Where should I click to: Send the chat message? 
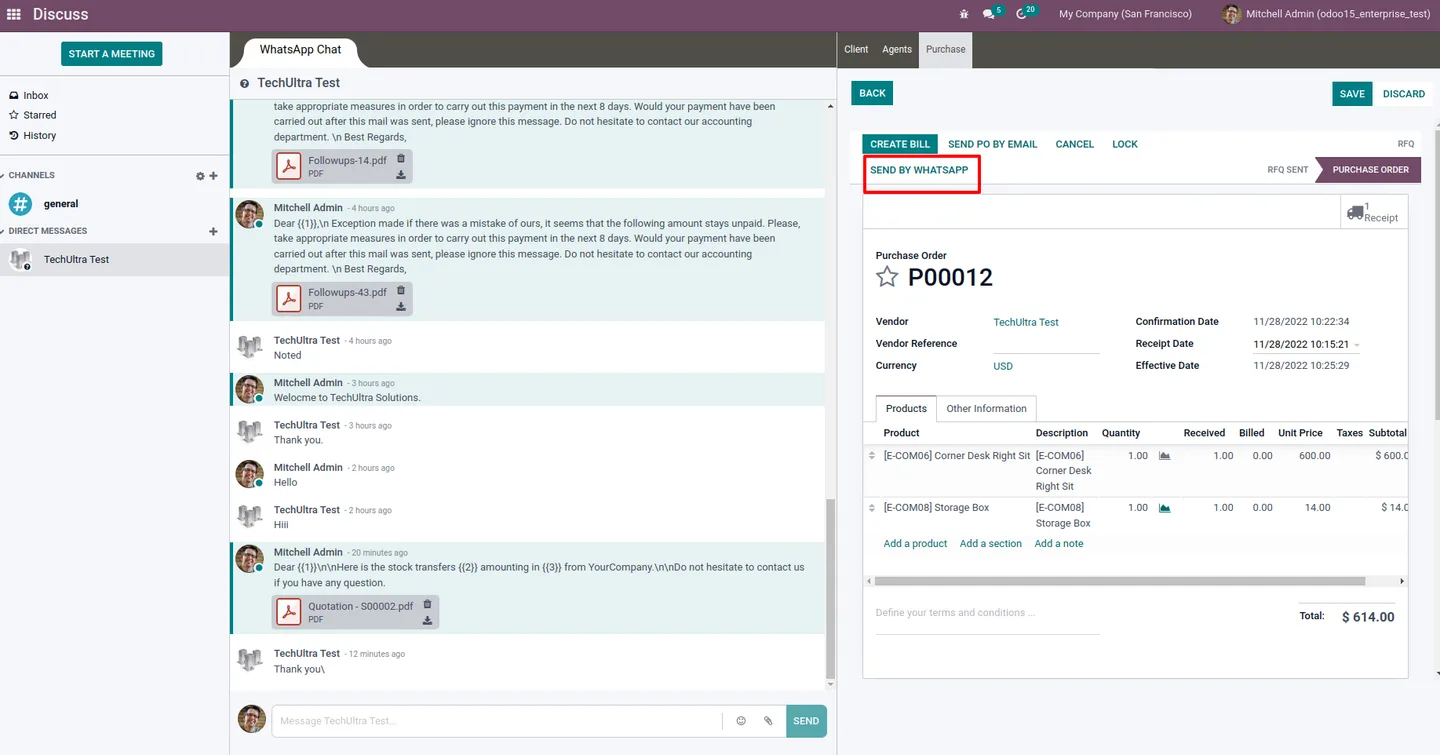pos(806,721)
